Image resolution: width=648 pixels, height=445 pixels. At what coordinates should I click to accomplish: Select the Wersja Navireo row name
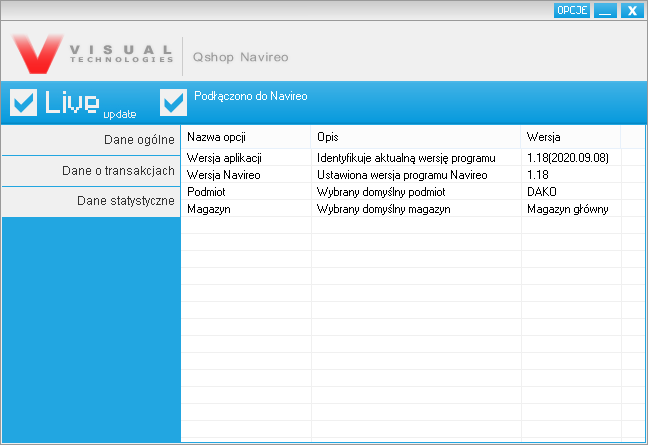coord(224,175)
